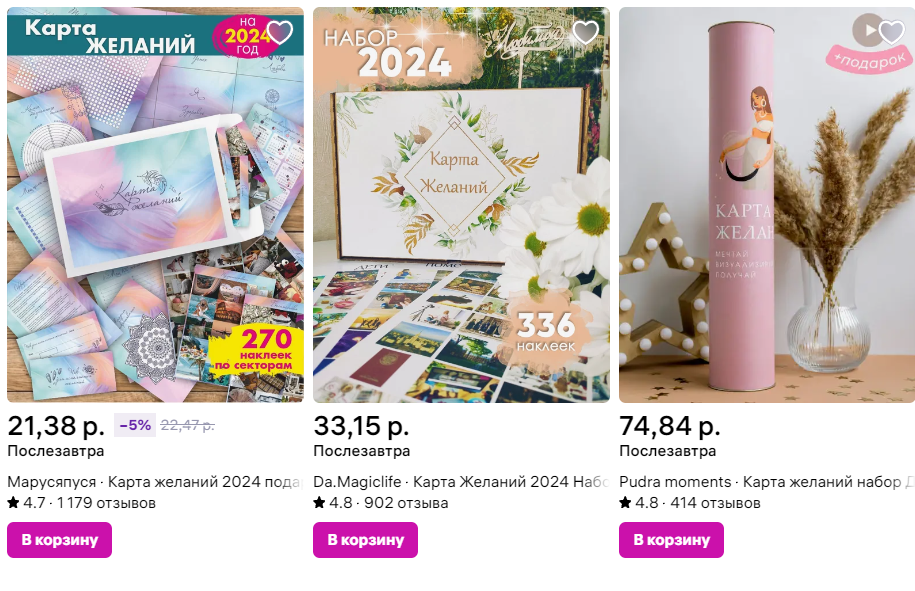View the 902 отзыва reviews
This screenshot has height=591, width=915.
(406, 502)
